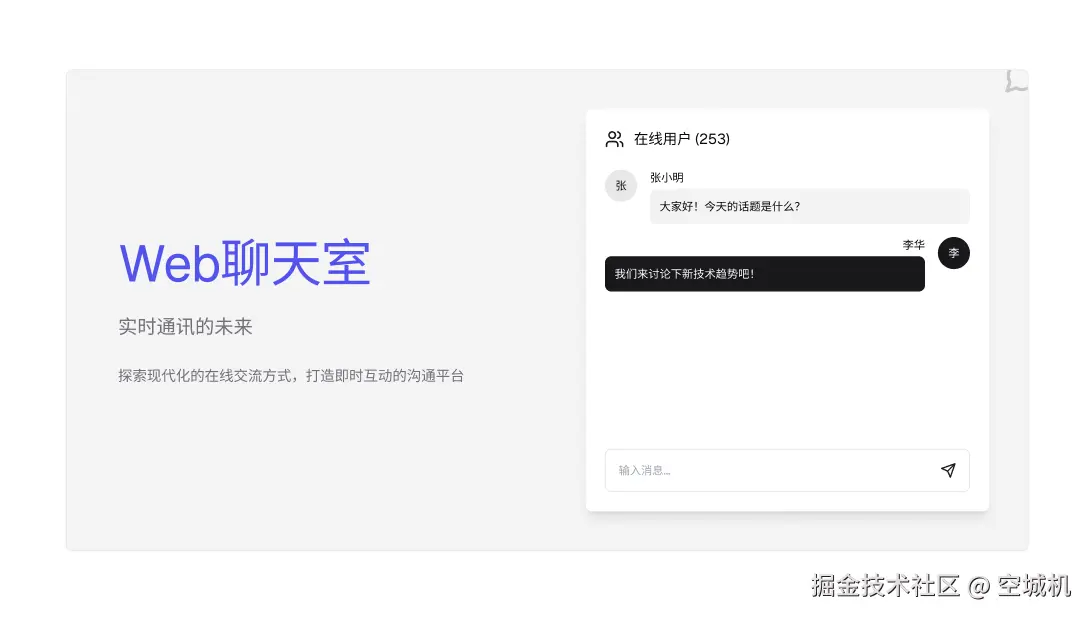The width and height of the screenshot is (1090, 618).
Task: Click the chat bubble sketch decoration
Action: pyautogui.click(x=1016, y=82)
